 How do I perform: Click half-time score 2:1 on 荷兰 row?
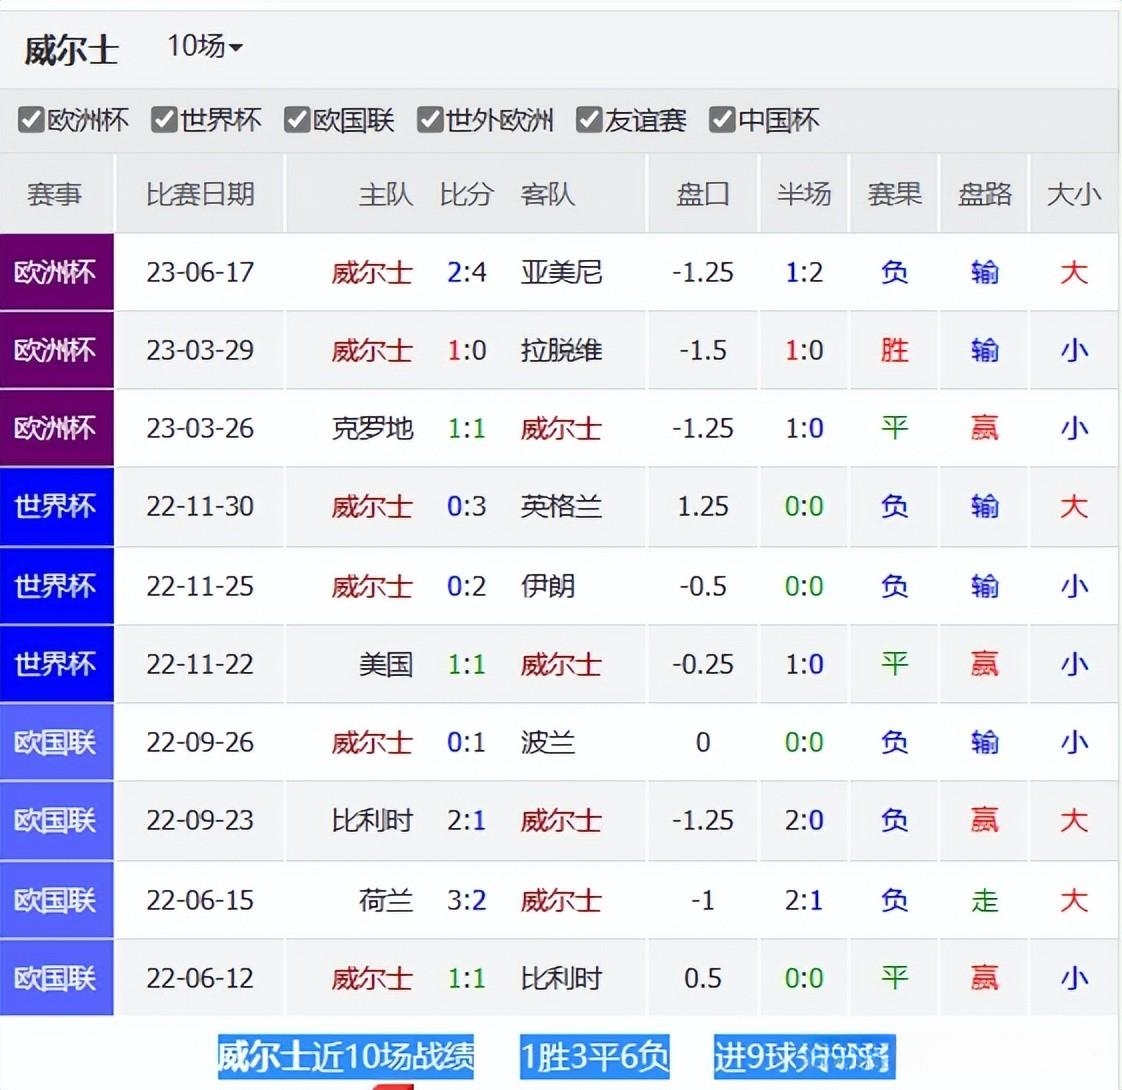pos(804,900)
